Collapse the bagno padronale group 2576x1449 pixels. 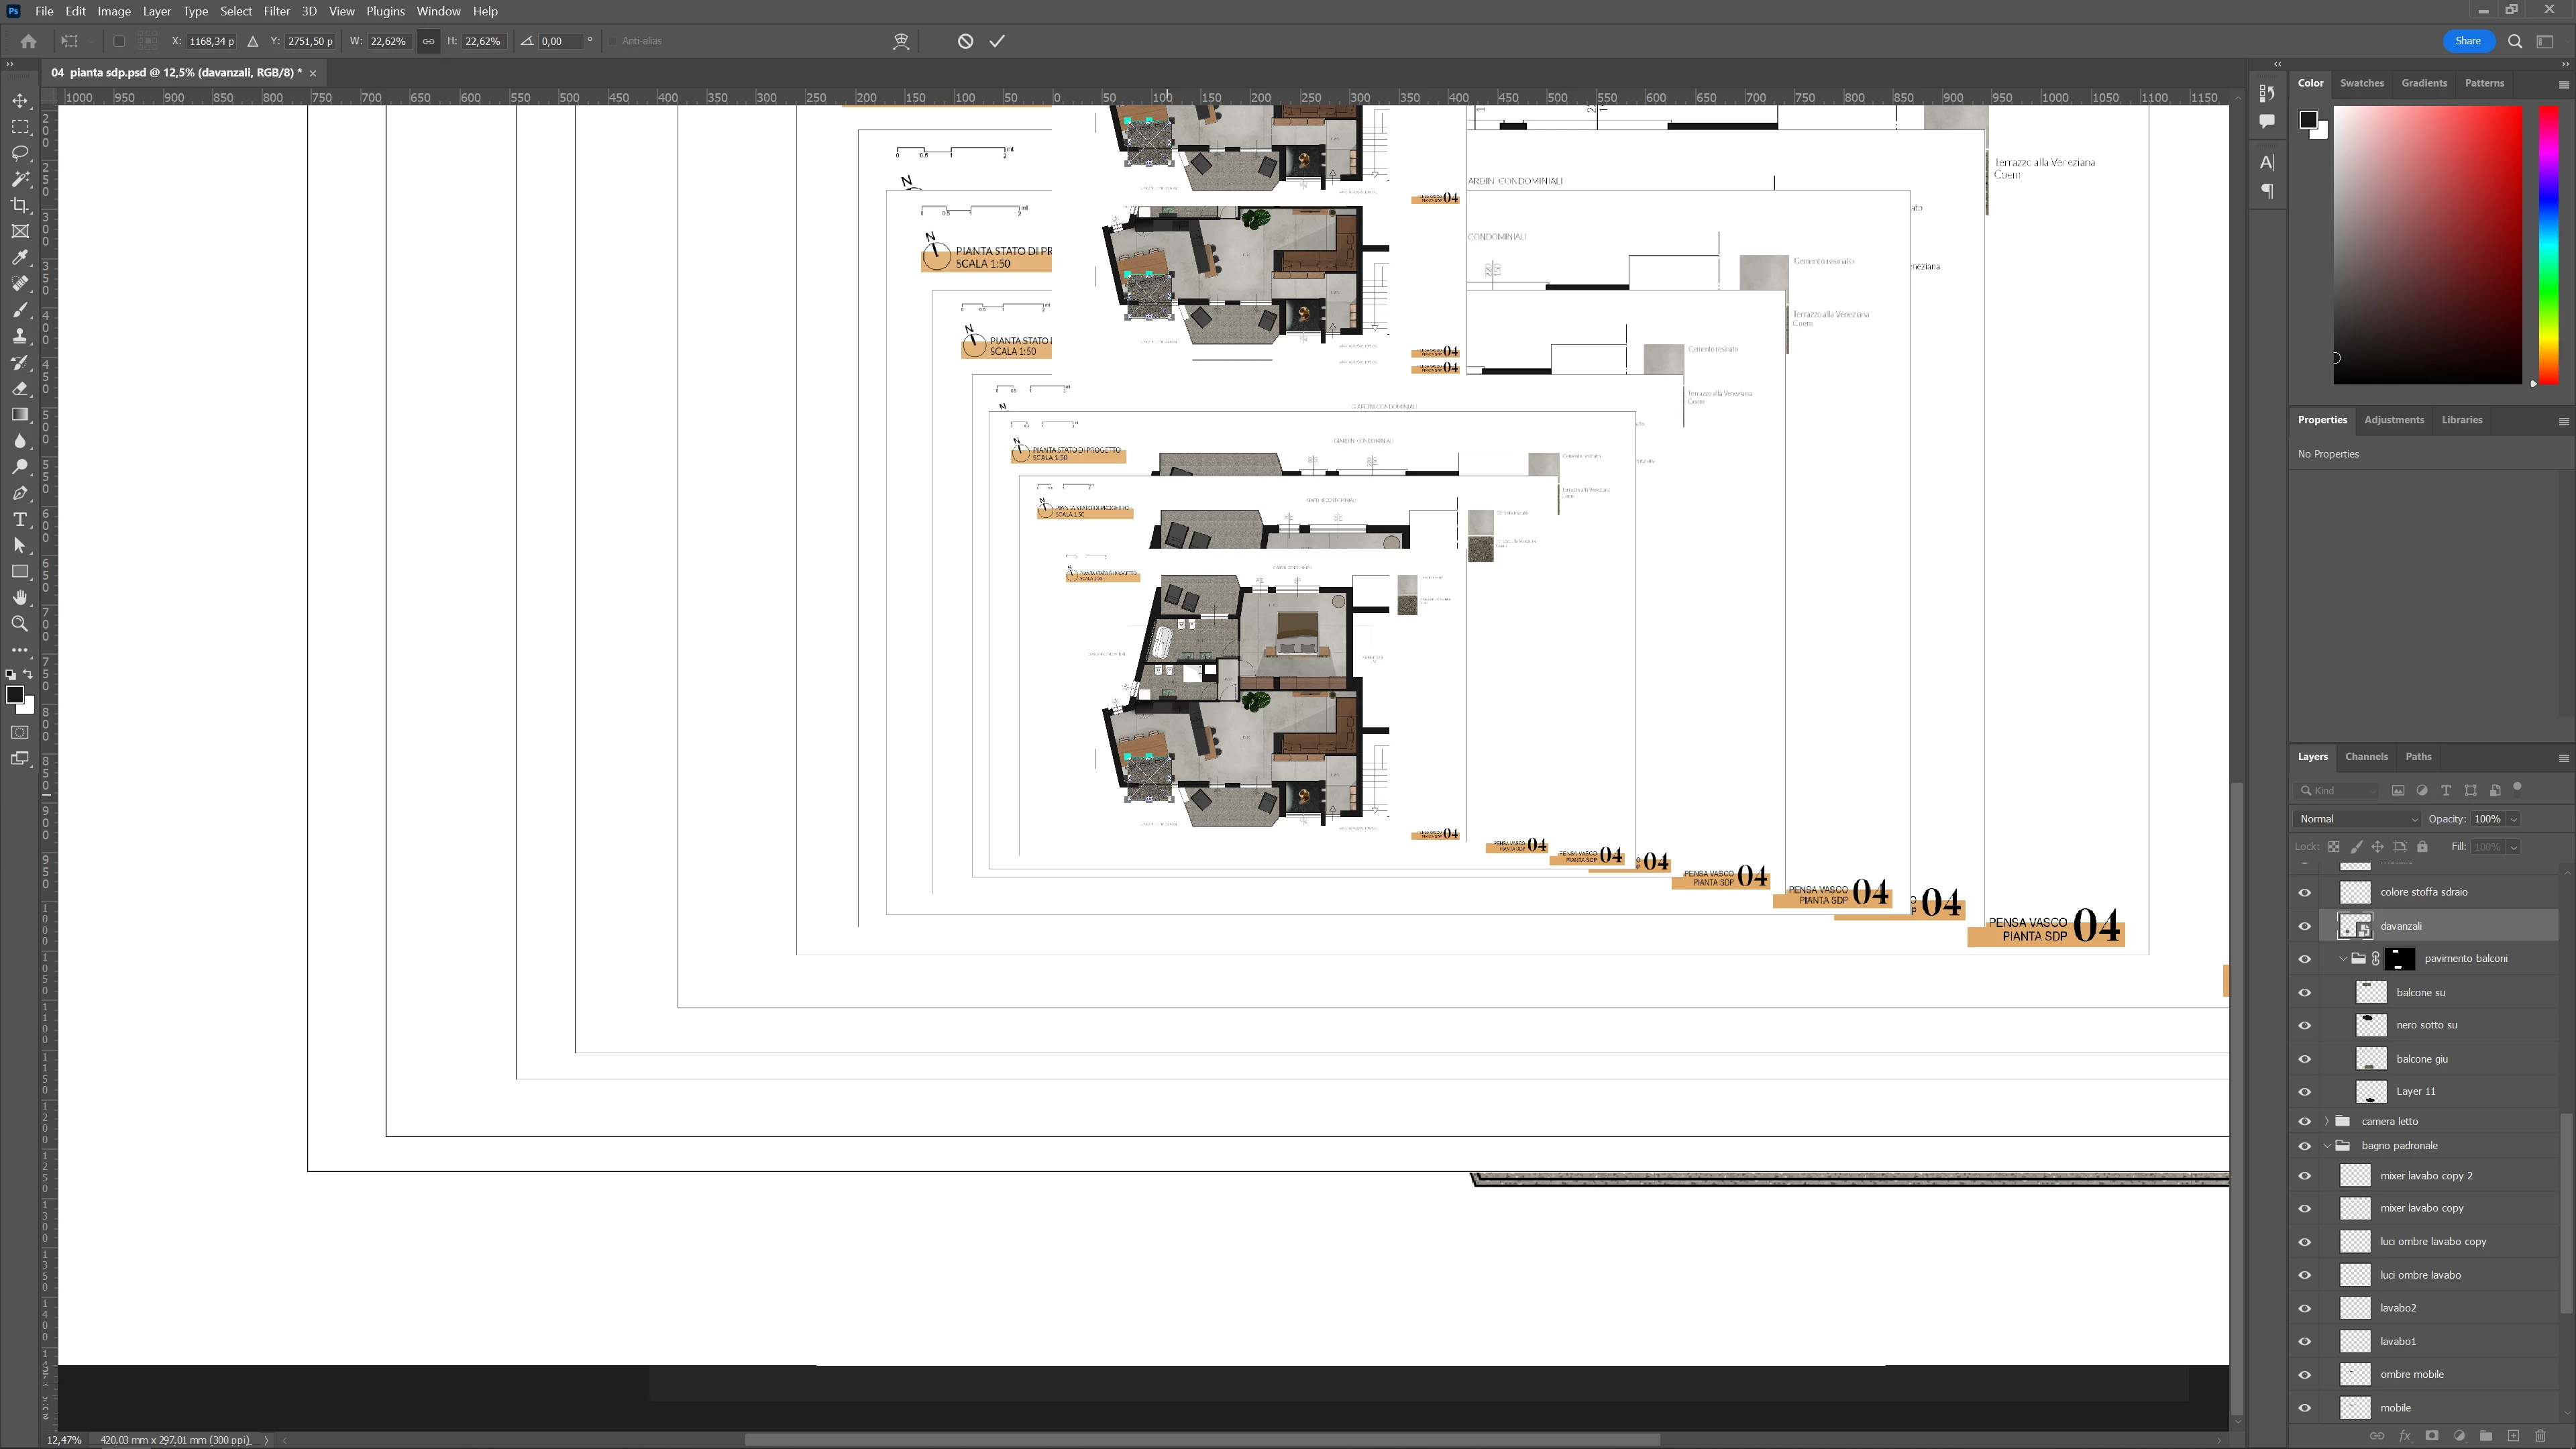[x=2327, y=1146]
